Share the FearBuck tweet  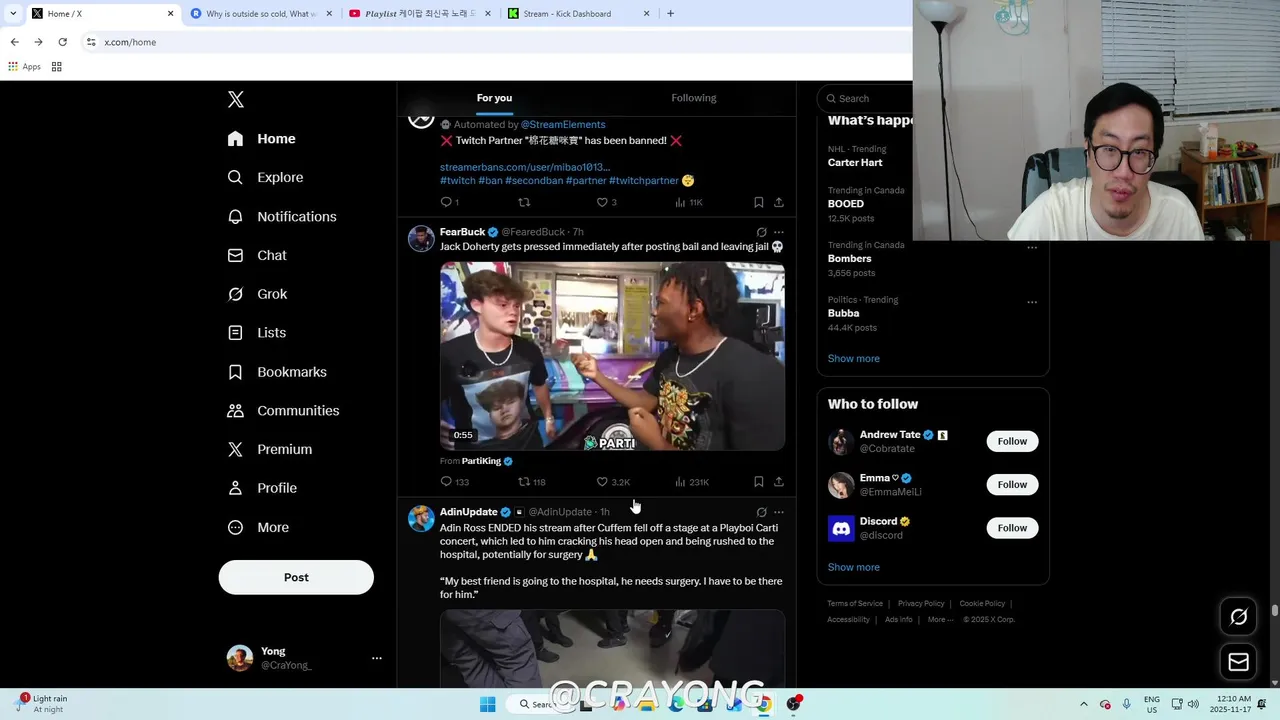point(779,482)
